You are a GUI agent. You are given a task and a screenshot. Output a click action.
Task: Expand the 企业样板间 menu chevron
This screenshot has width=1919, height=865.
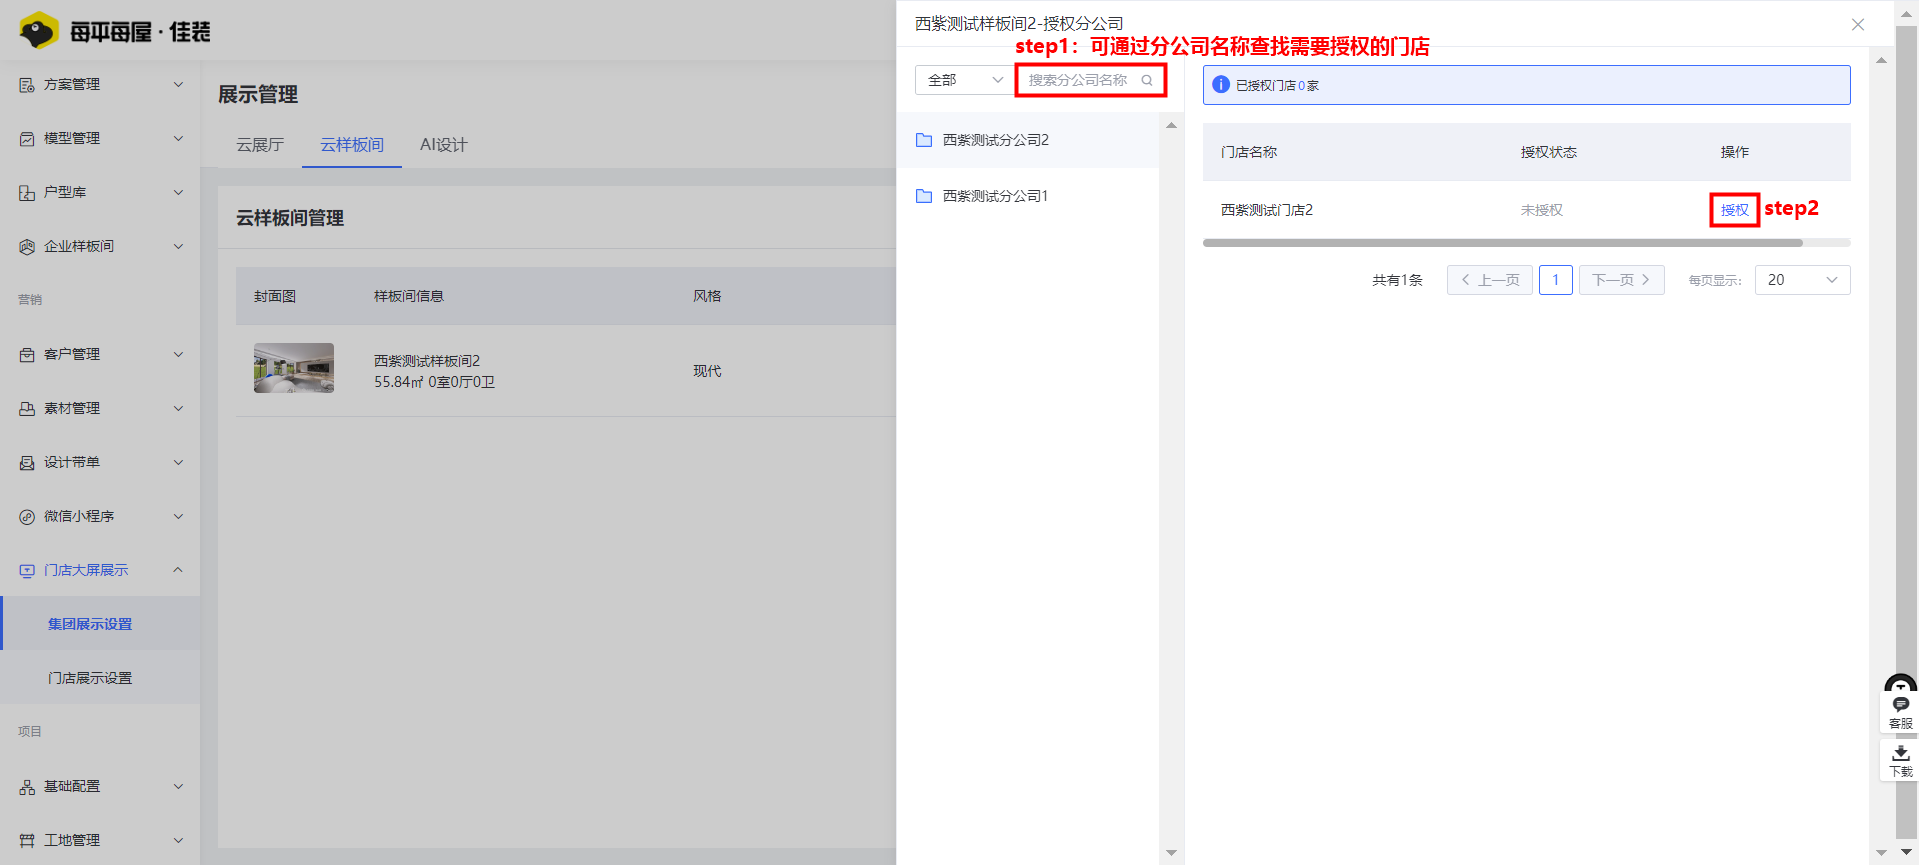pos(178,247)
